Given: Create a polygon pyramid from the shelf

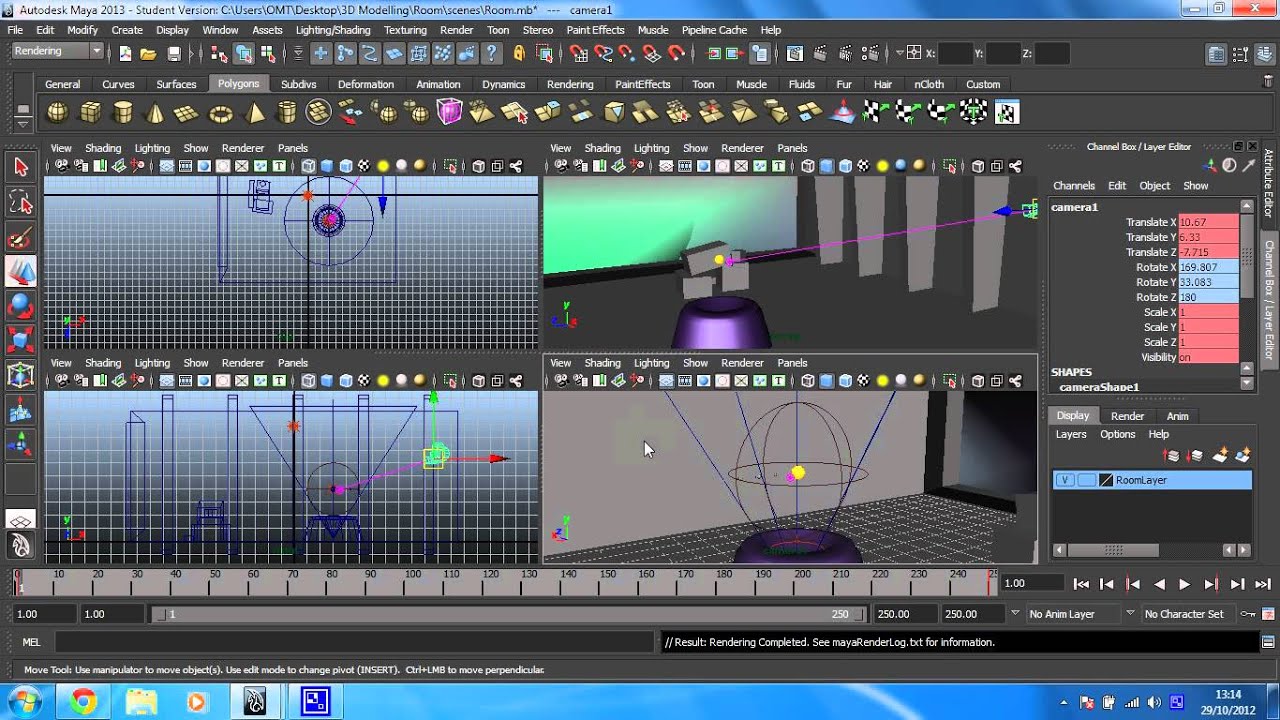Looking at the screenshot, I should (254, 112).
